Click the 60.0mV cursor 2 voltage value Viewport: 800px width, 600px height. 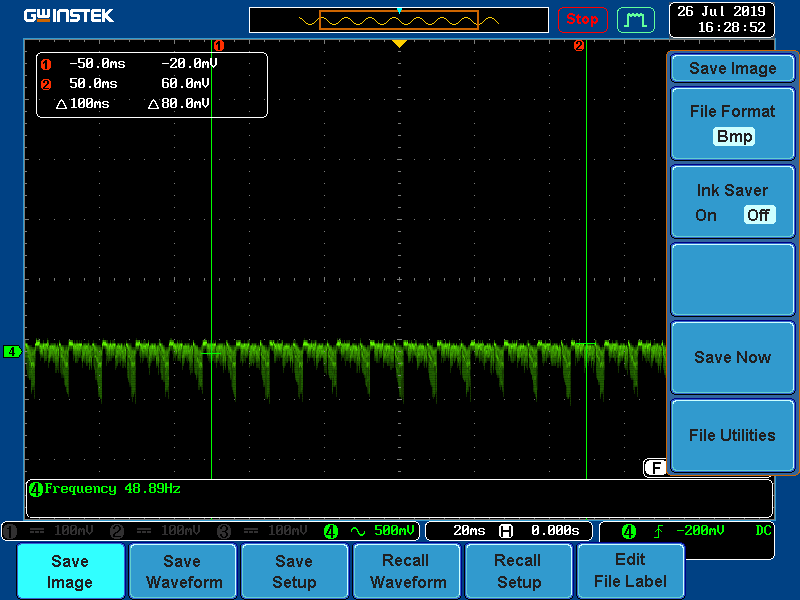tap(185, 84)
